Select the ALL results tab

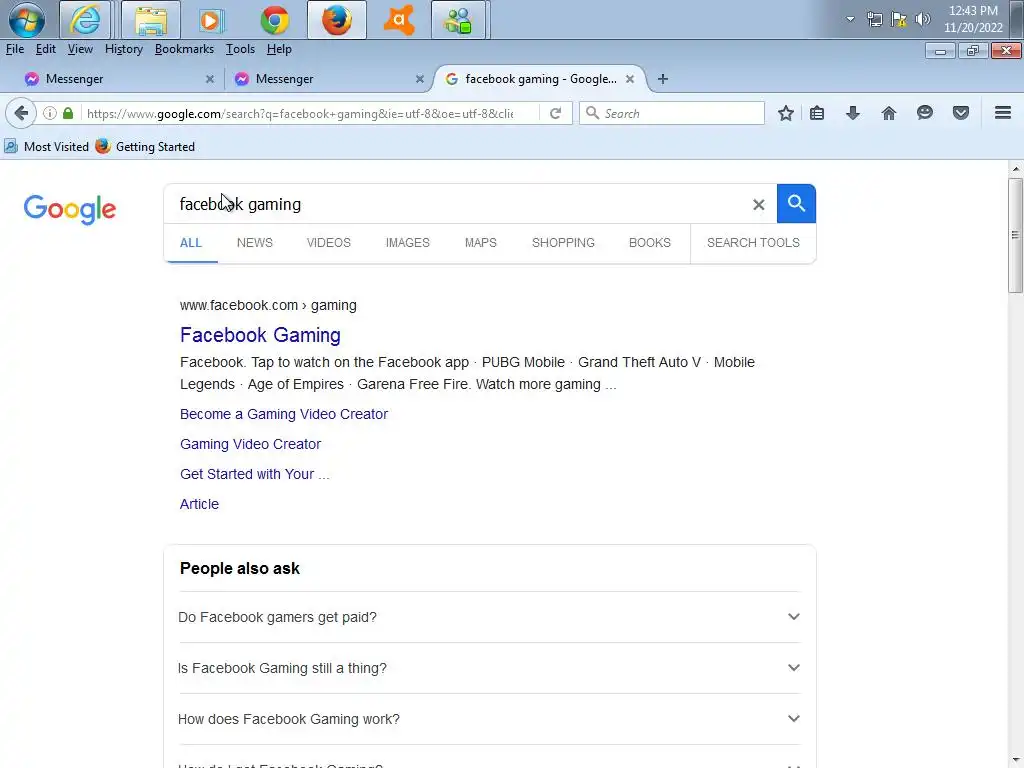(x=191, y=243)
